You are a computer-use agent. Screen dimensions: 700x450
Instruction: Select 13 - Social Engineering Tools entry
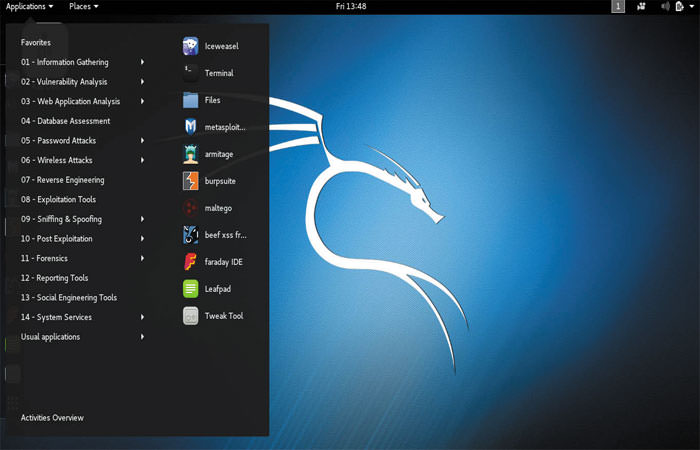(69, 298)
